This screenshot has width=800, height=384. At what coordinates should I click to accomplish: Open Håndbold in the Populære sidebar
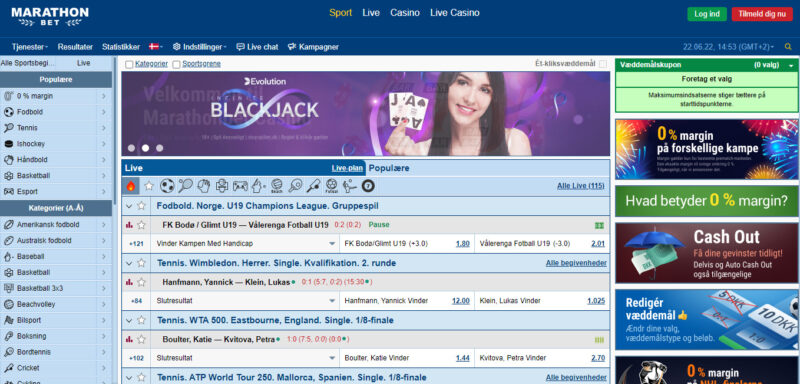(x=56, y=160)
